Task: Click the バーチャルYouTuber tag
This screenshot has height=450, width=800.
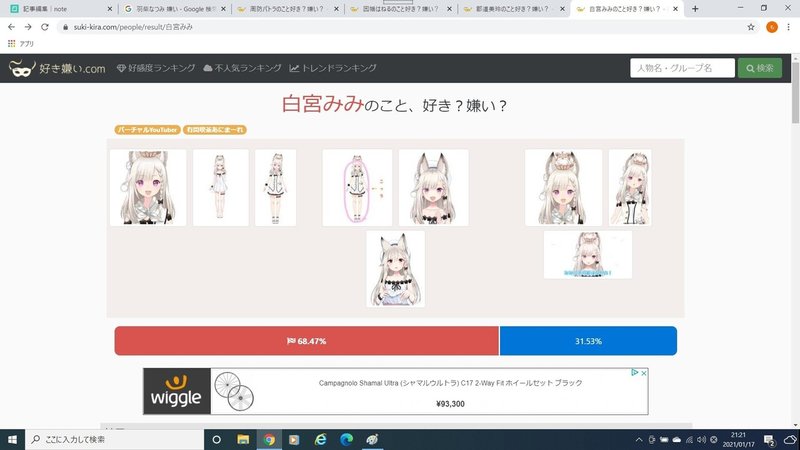Action: coord(147,130)
